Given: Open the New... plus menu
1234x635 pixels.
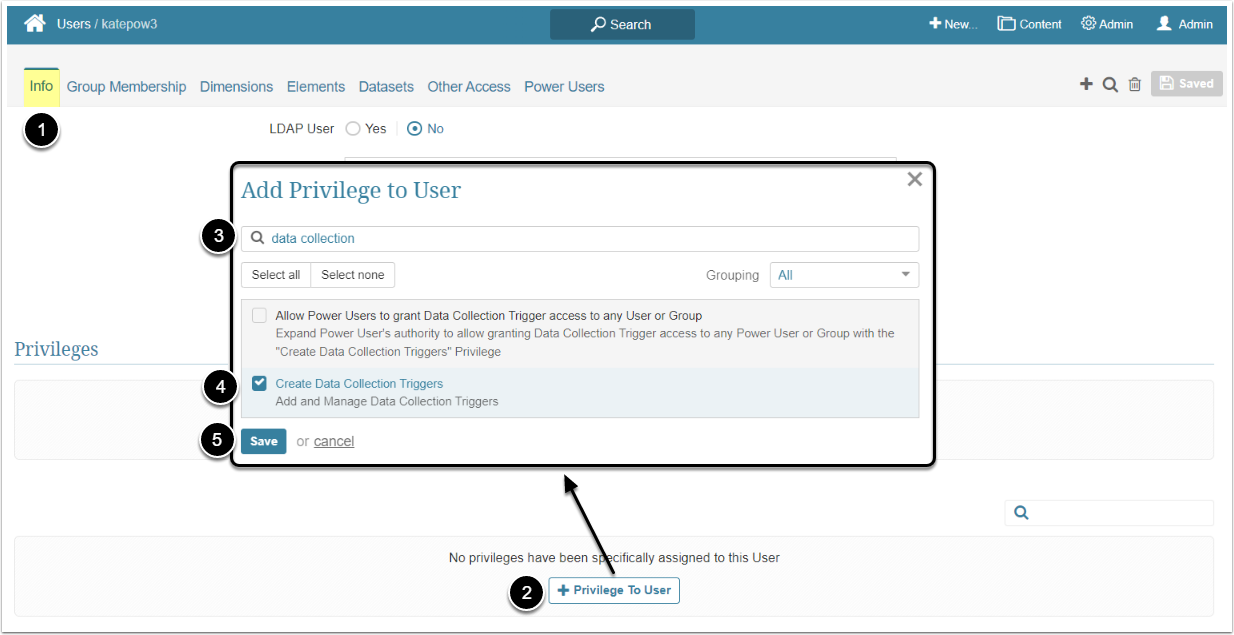Looking at the screenshot, I should tap(953, 24).
